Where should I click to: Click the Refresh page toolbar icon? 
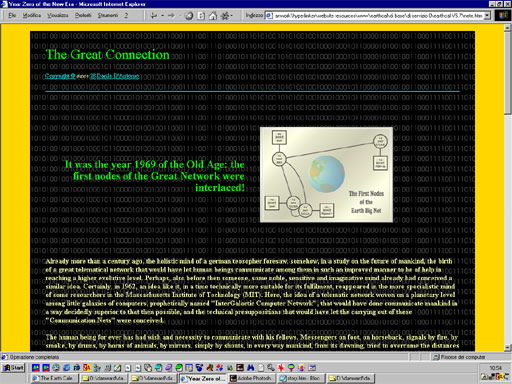[201, 15]
